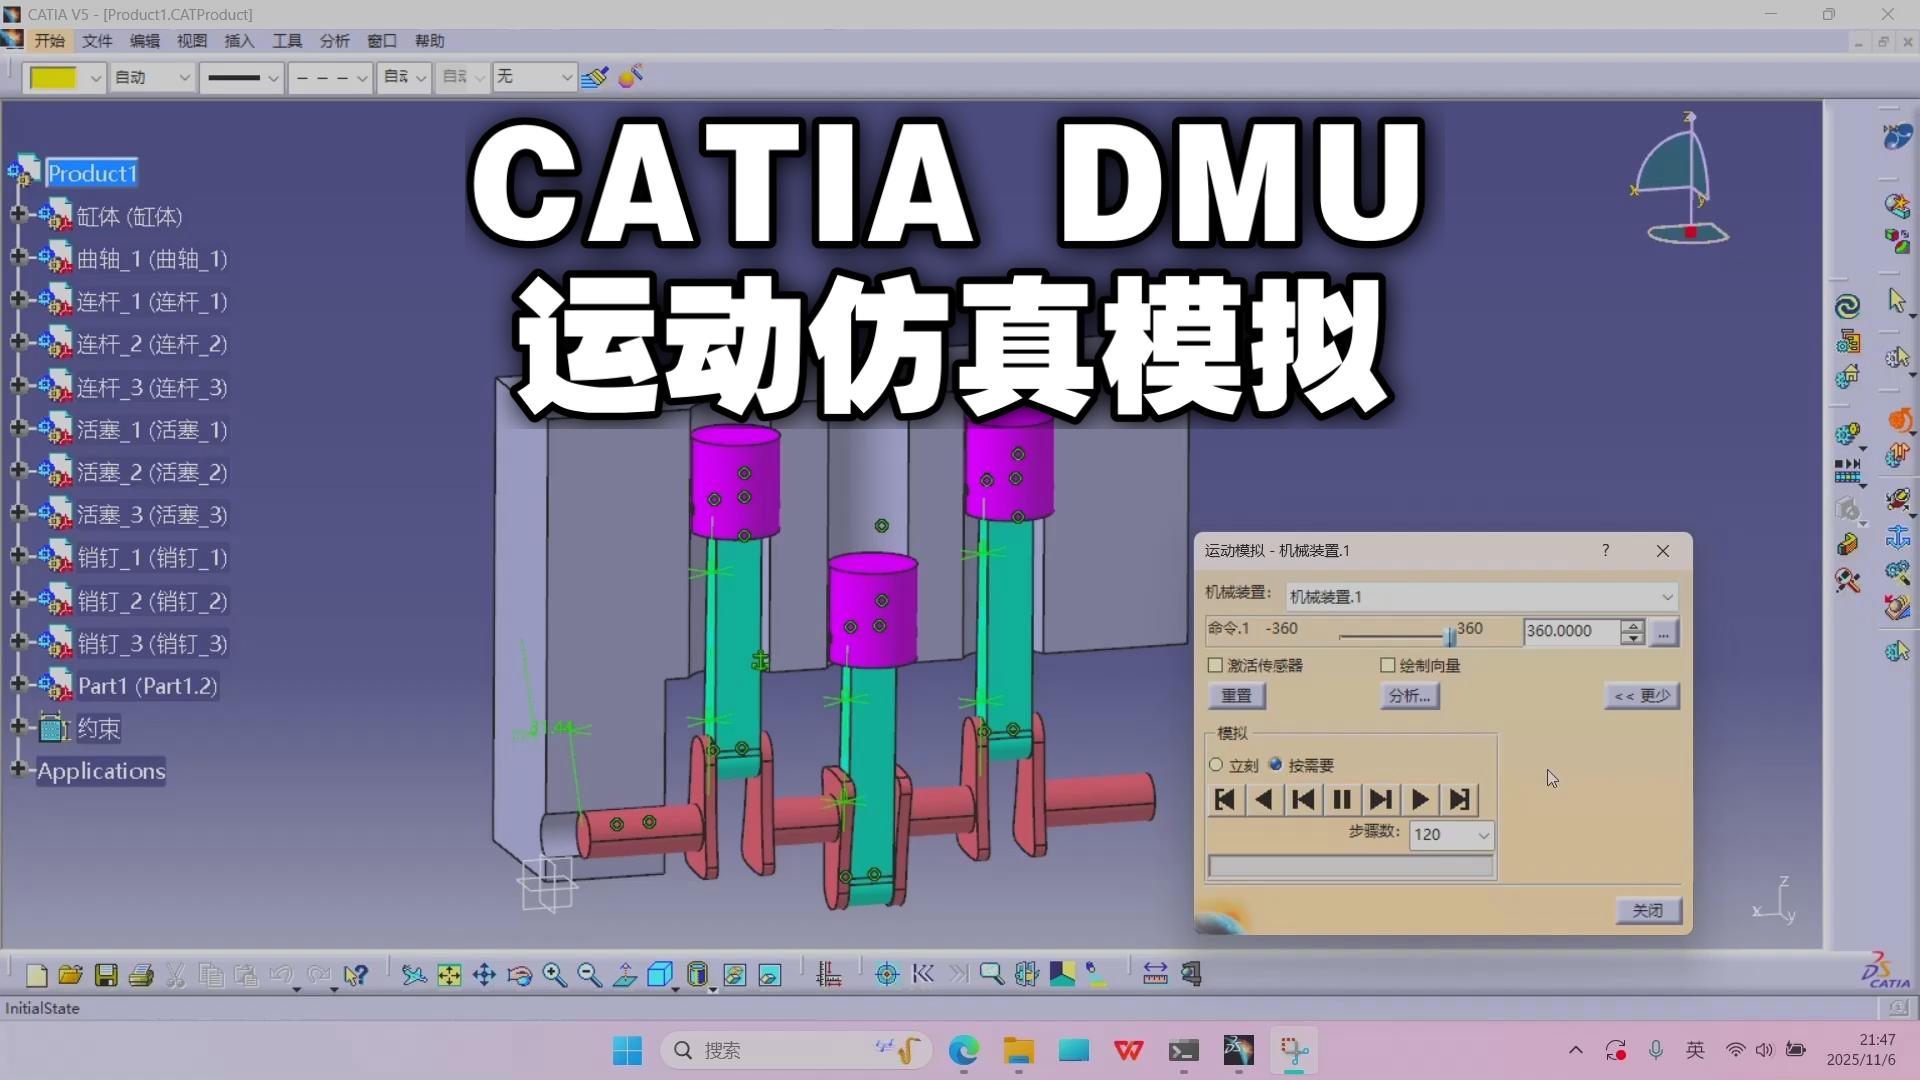Open the 工具 menu
The image size is (1920, 1080).
point(287,41)
